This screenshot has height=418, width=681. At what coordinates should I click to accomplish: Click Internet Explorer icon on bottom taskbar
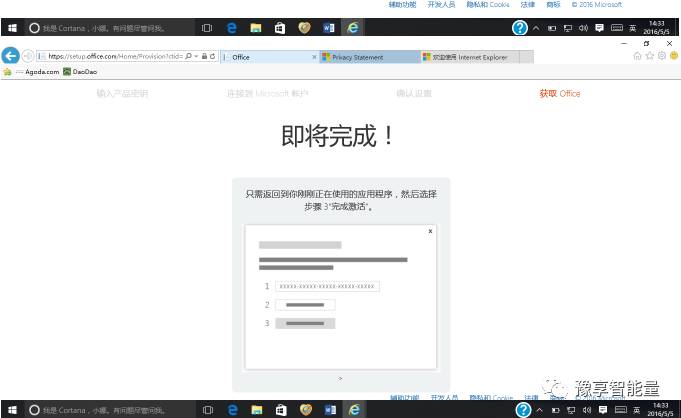(354, 410)
